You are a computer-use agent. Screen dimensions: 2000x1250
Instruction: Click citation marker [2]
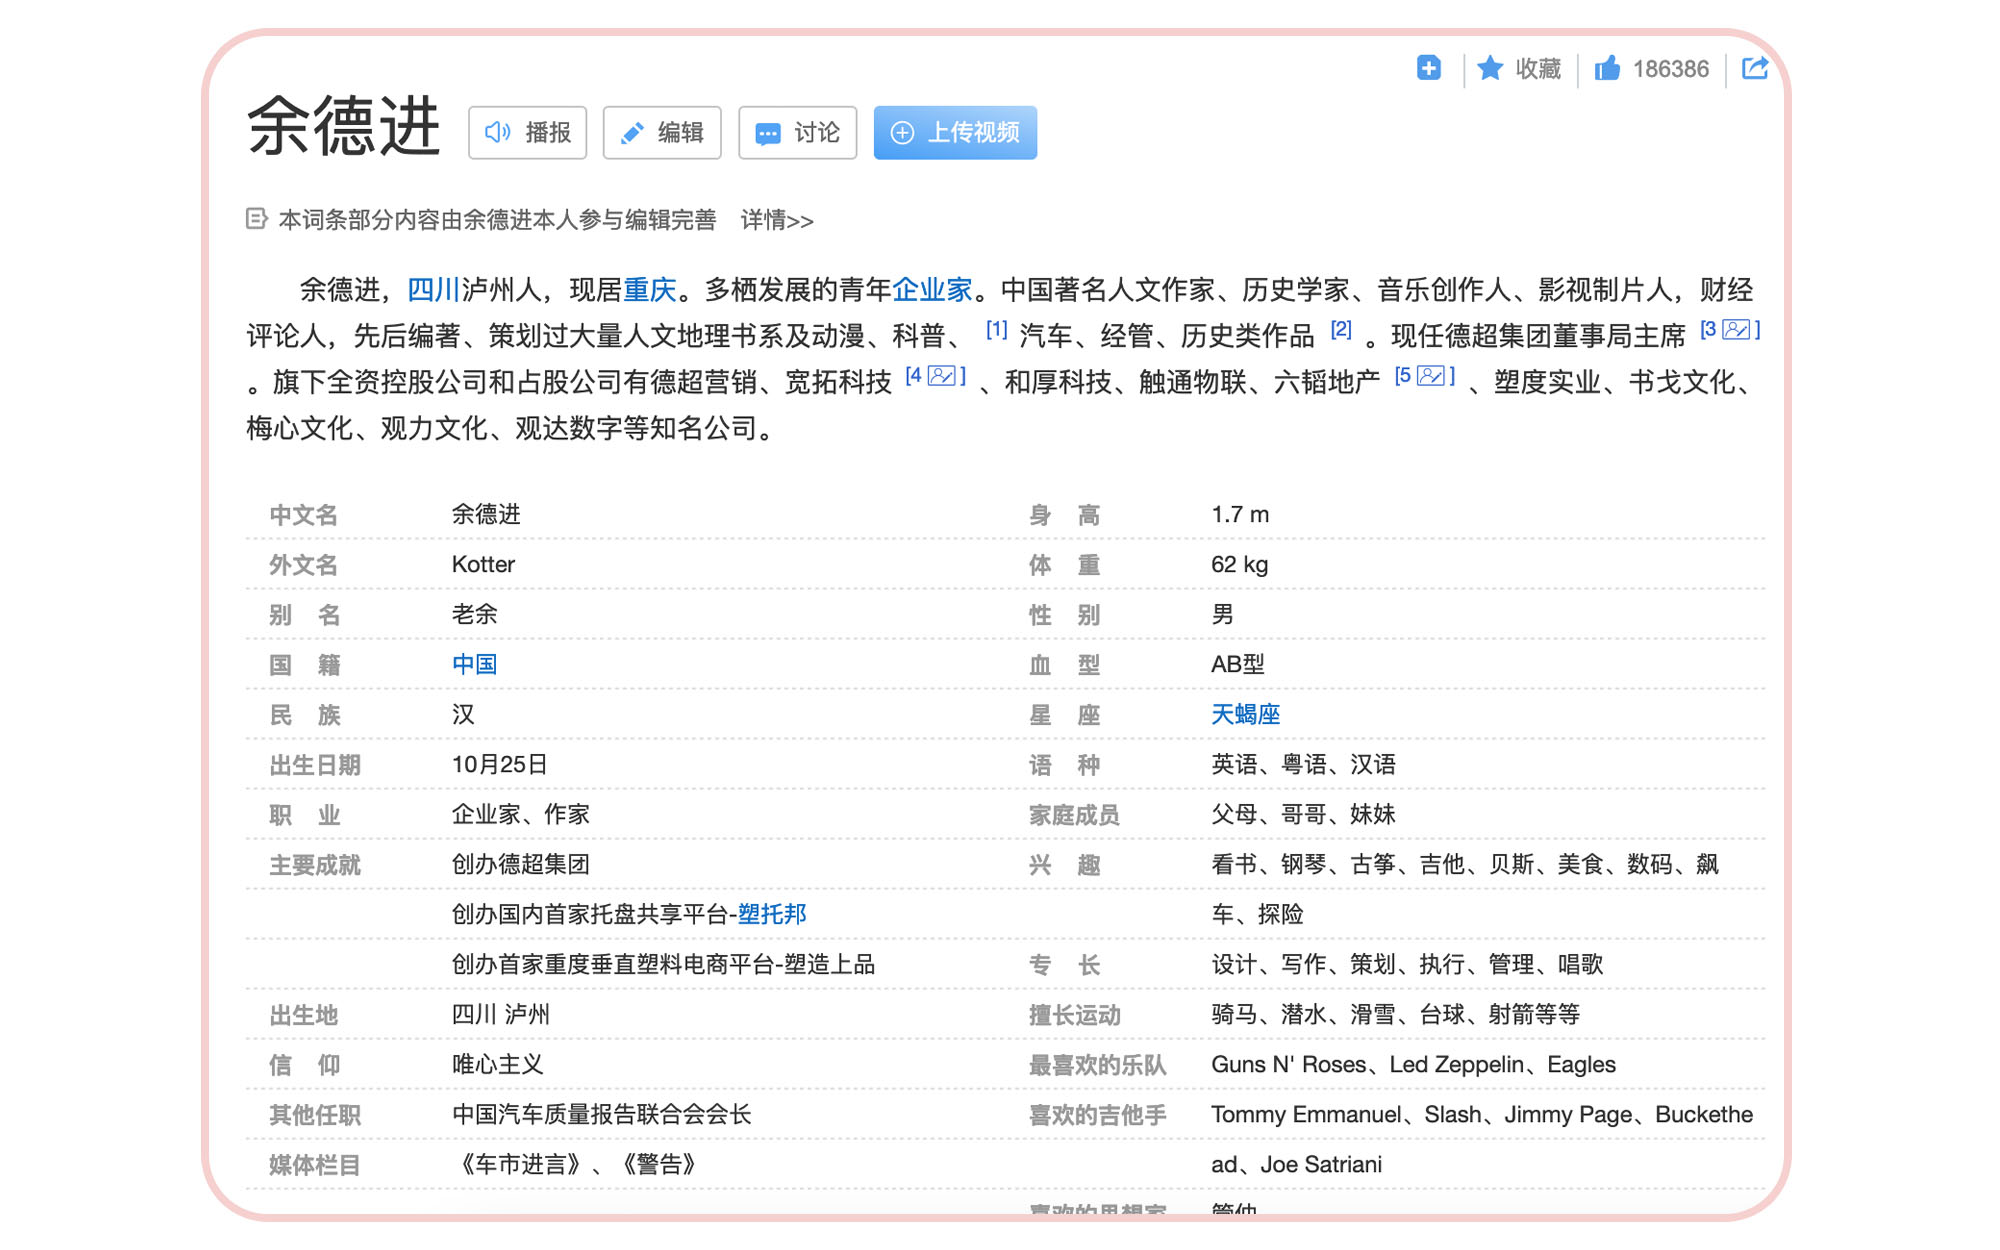coord(1341,330)
